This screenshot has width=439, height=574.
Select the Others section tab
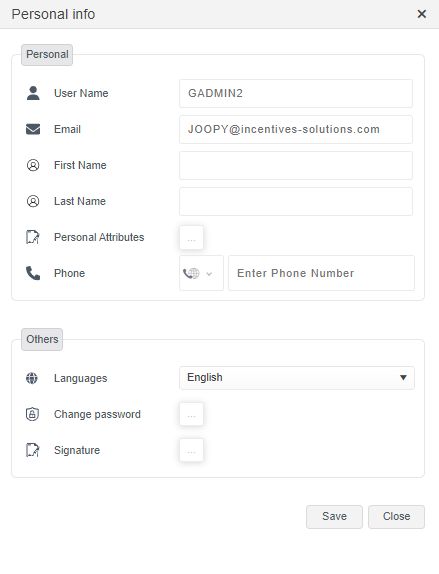point(42,339)
